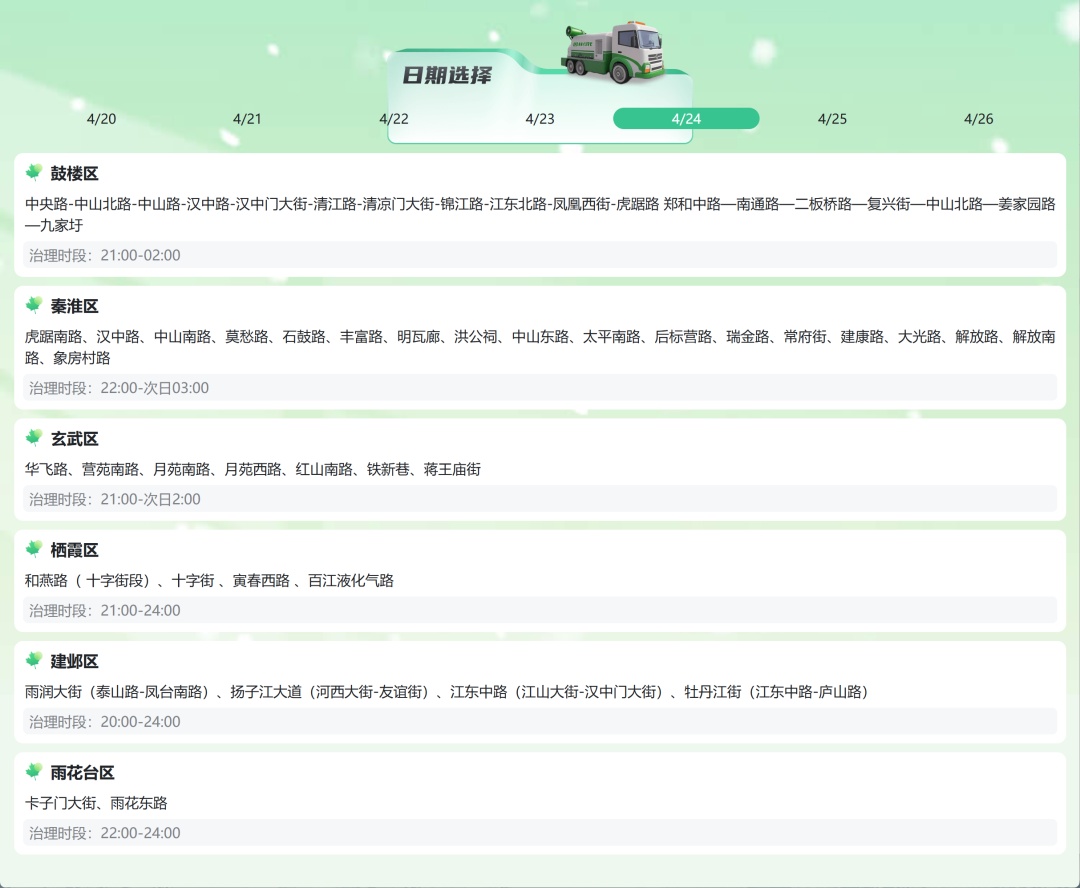Click the green spray truck illustration
1080x888 pixels.
[612, 52]
